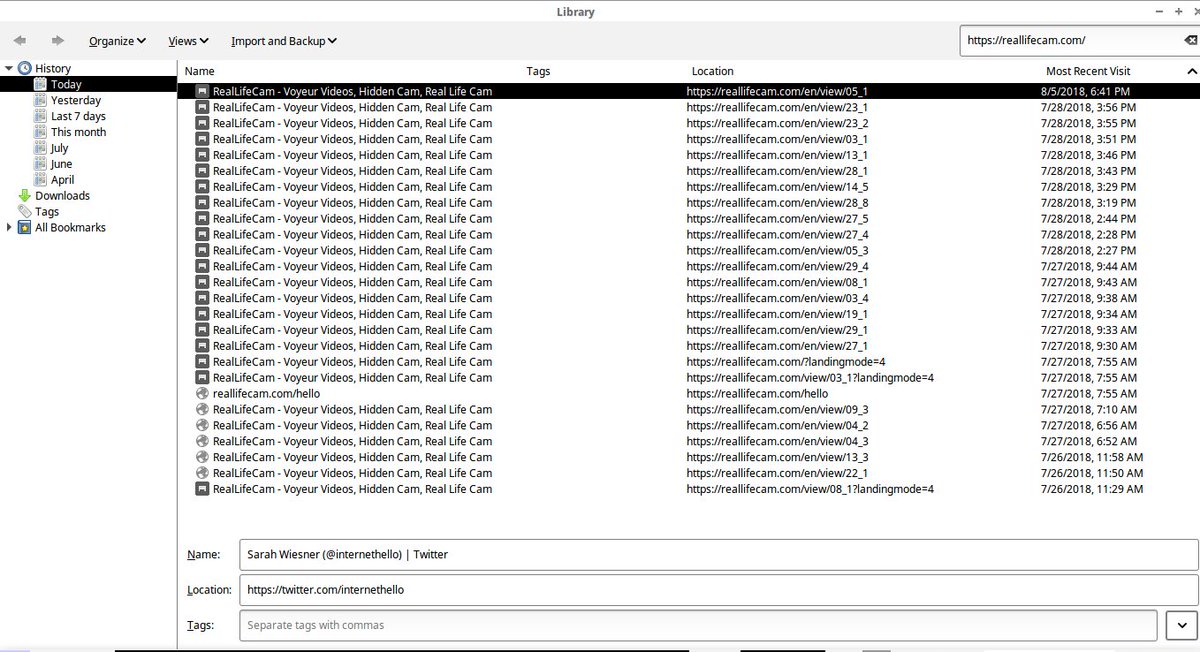Select the row with location reallifecam.com/?landingmode=4

688,362
